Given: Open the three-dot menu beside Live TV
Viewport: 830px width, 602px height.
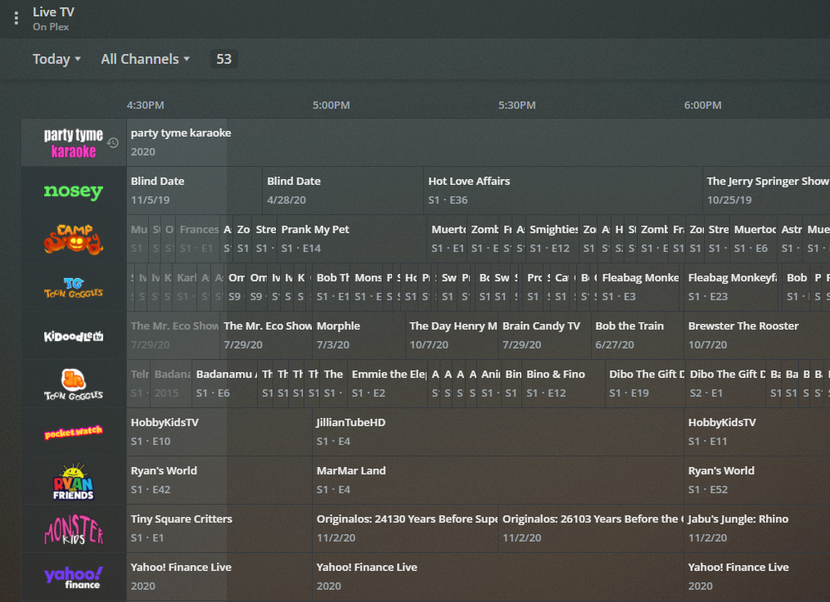Looking at the screenshot, I should [16, 18].
